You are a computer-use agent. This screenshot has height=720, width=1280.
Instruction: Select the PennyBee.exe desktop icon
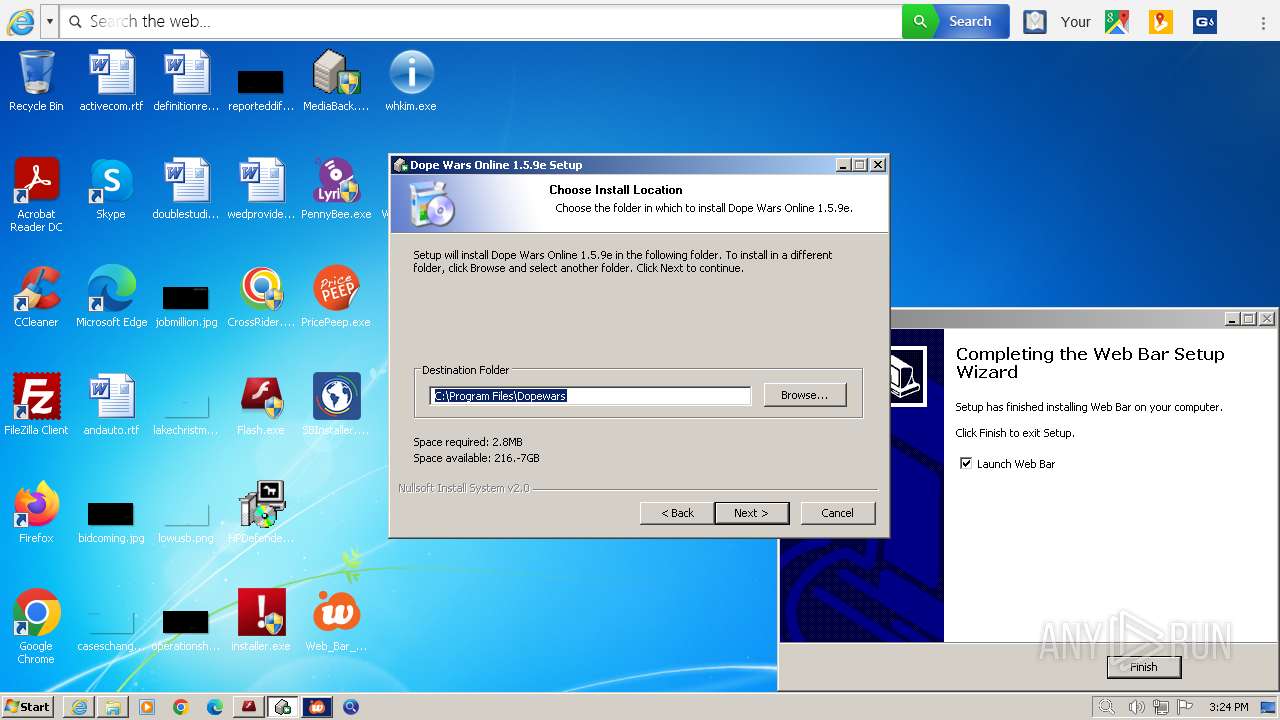[336, 189]
